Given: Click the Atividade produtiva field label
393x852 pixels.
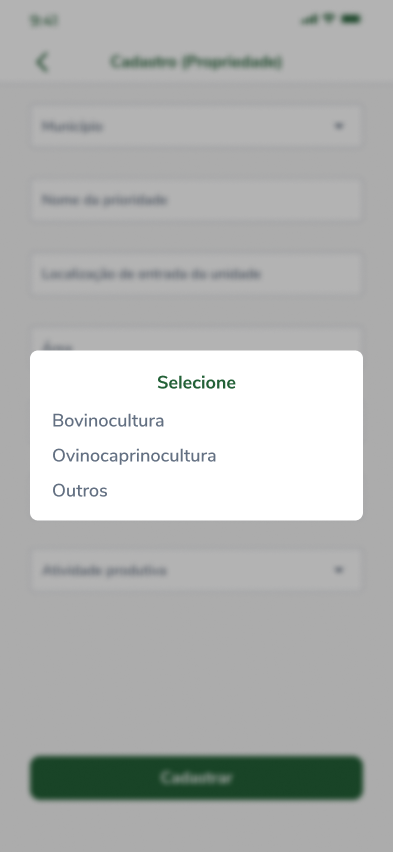Looking at the screenshot, I should point(104,571).
